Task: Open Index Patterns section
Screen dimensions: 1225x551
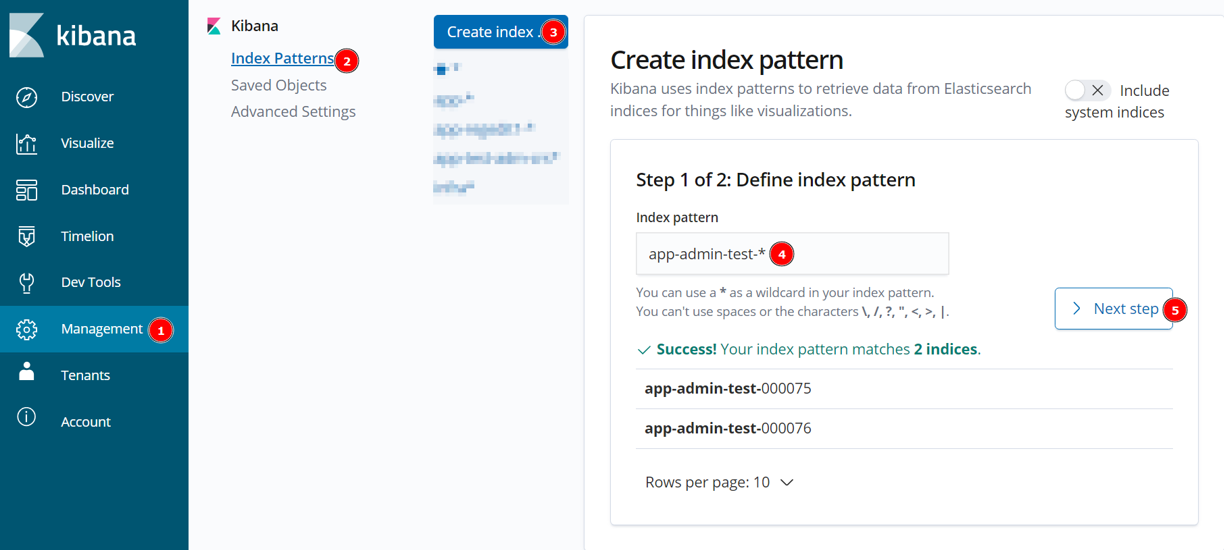Action: point(282,59)
